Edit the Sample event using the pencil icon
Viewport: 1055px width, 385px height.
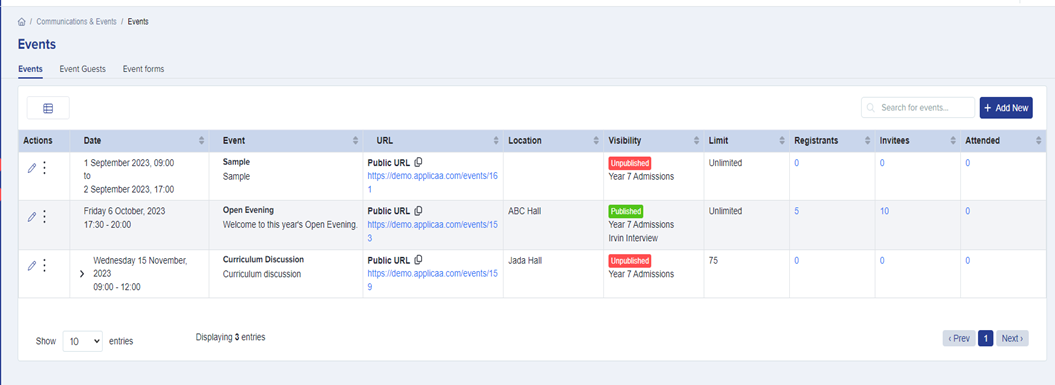[x=32, y=168]
